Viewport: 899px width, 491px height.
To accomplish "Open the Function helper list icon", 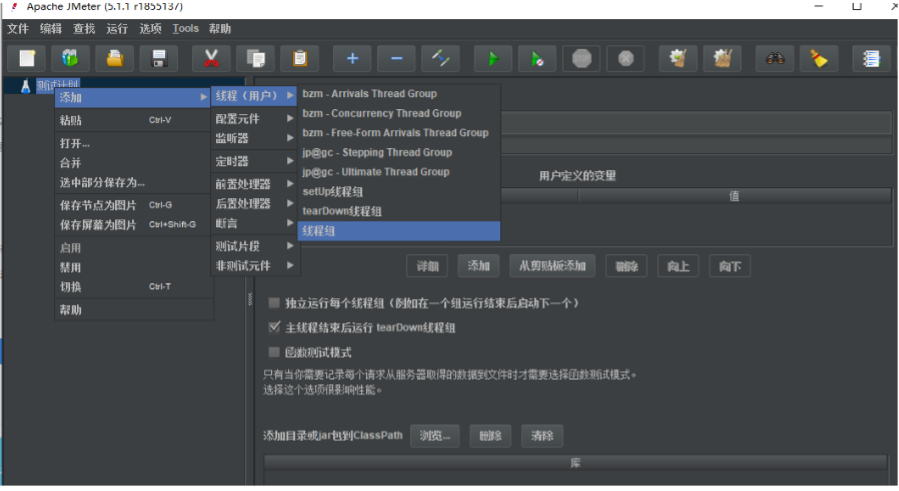I will 871,59.
